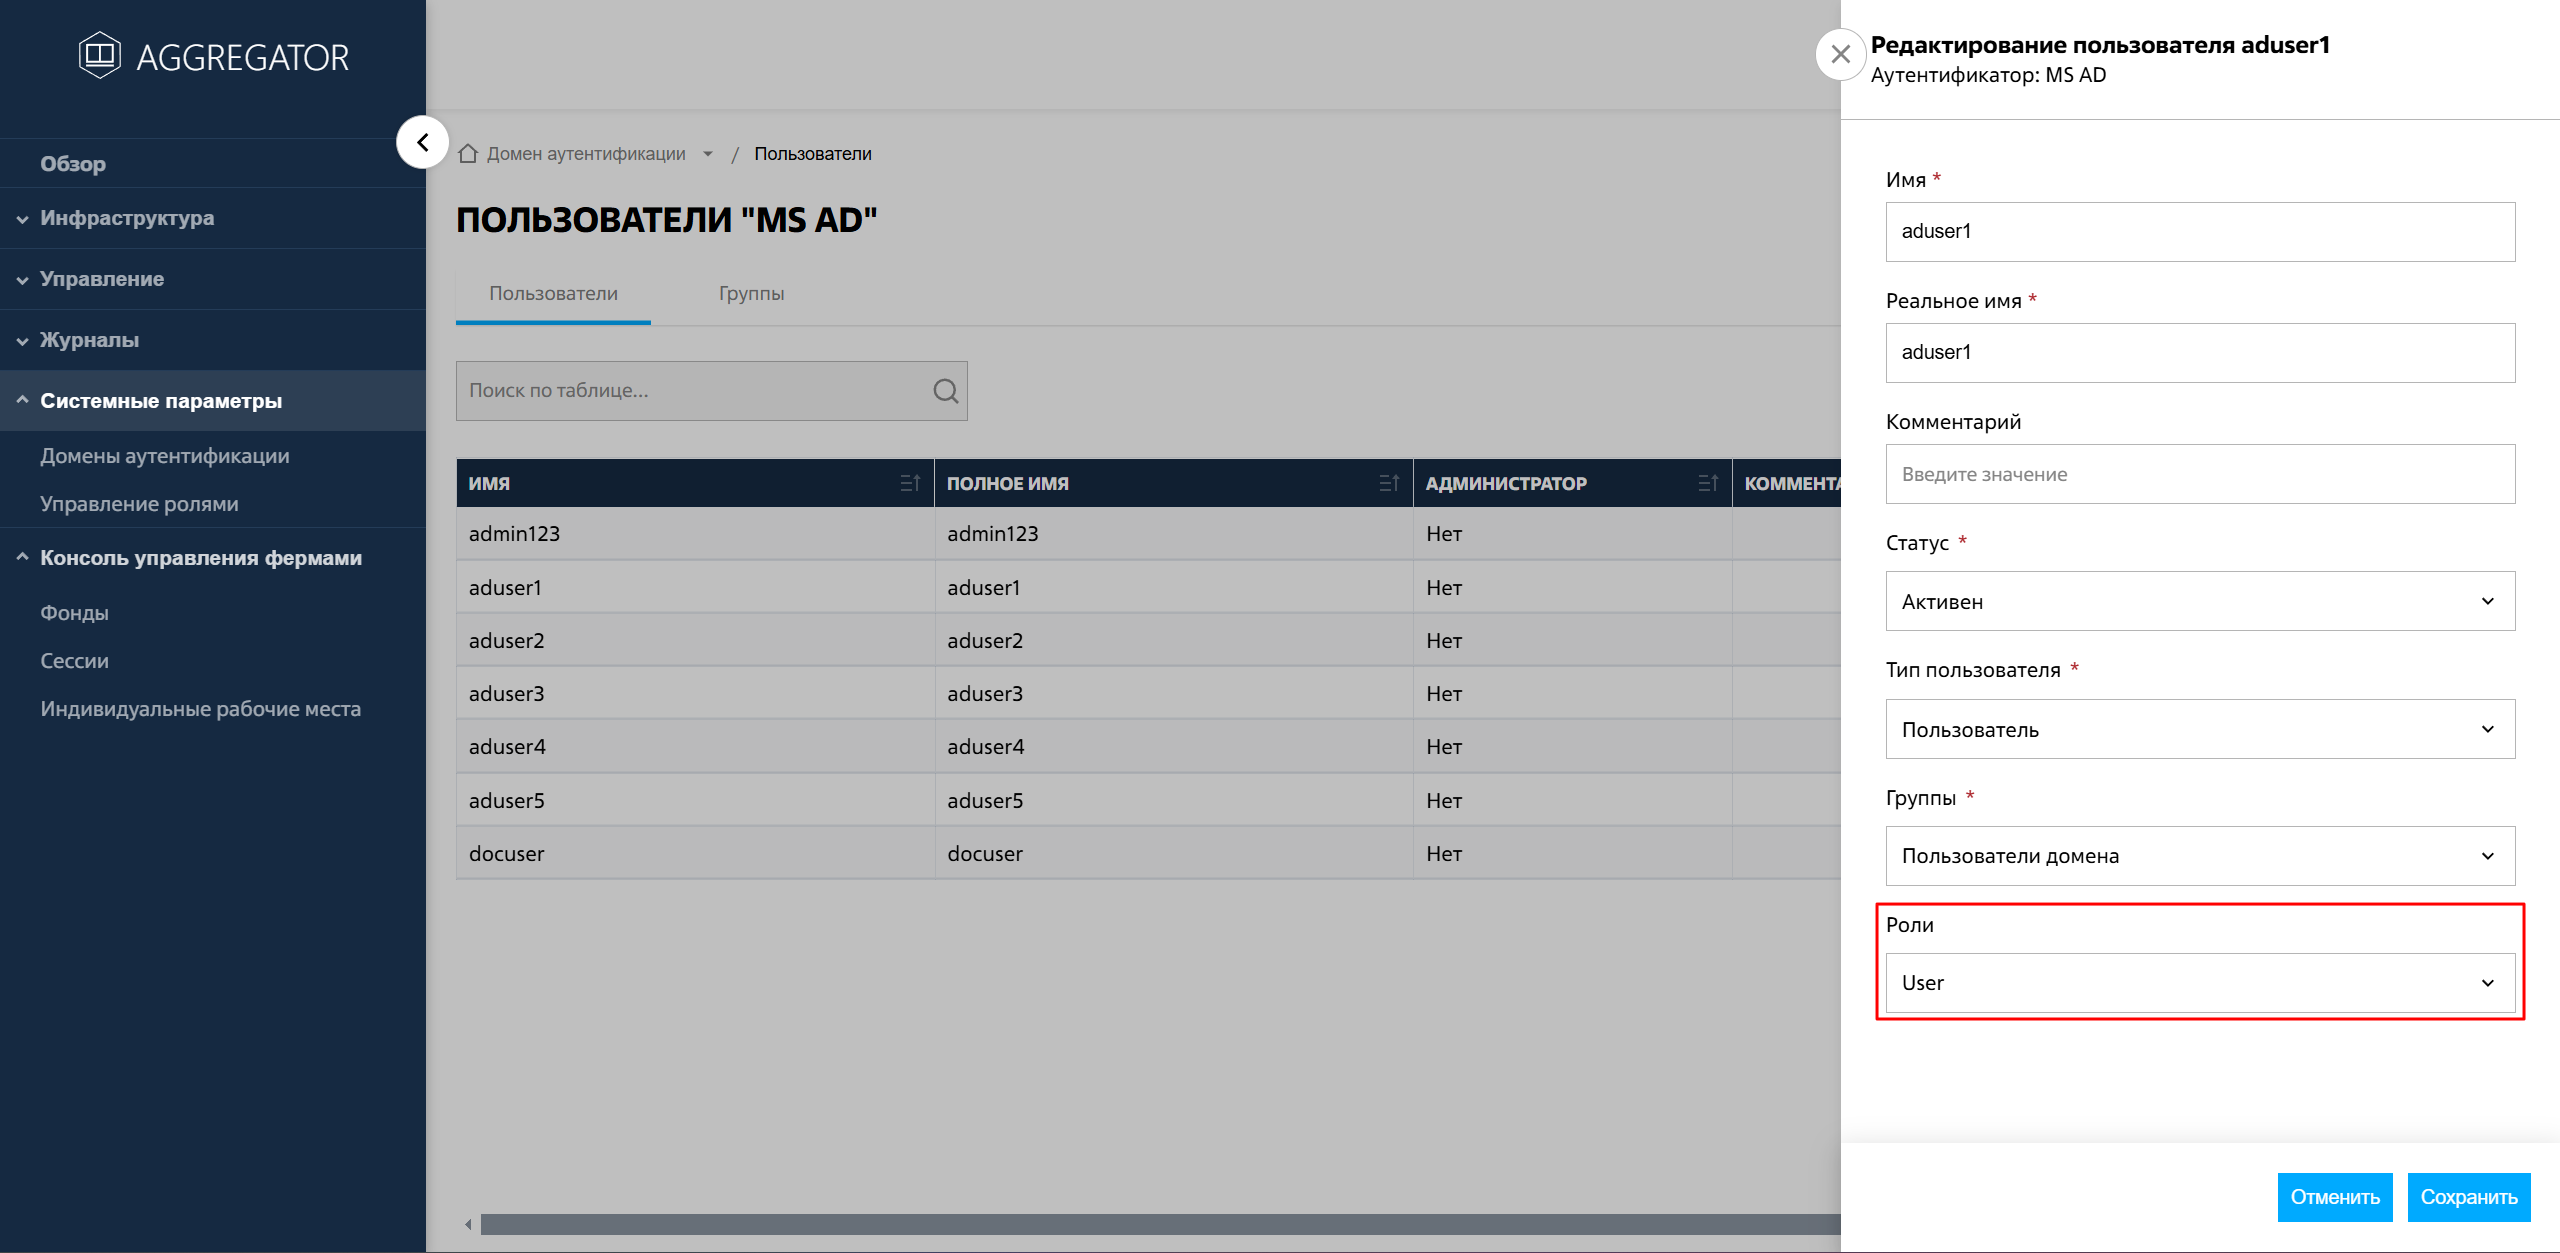Sort by the АДМИНИСТРАТОР column icon
2560x1253 pixels.
tap(1707, 483)
